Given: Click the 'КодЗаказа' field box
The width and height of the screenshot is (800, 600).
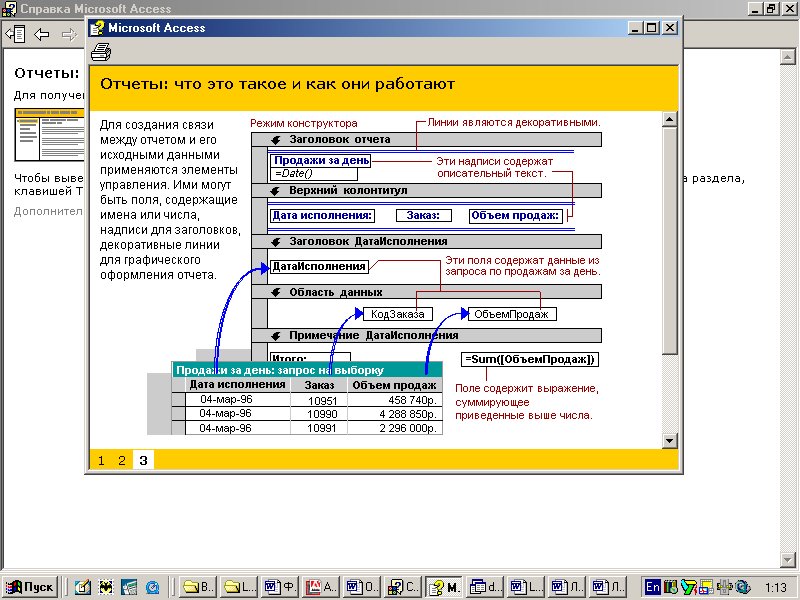Looking at the screenshot, I should 398,314.
